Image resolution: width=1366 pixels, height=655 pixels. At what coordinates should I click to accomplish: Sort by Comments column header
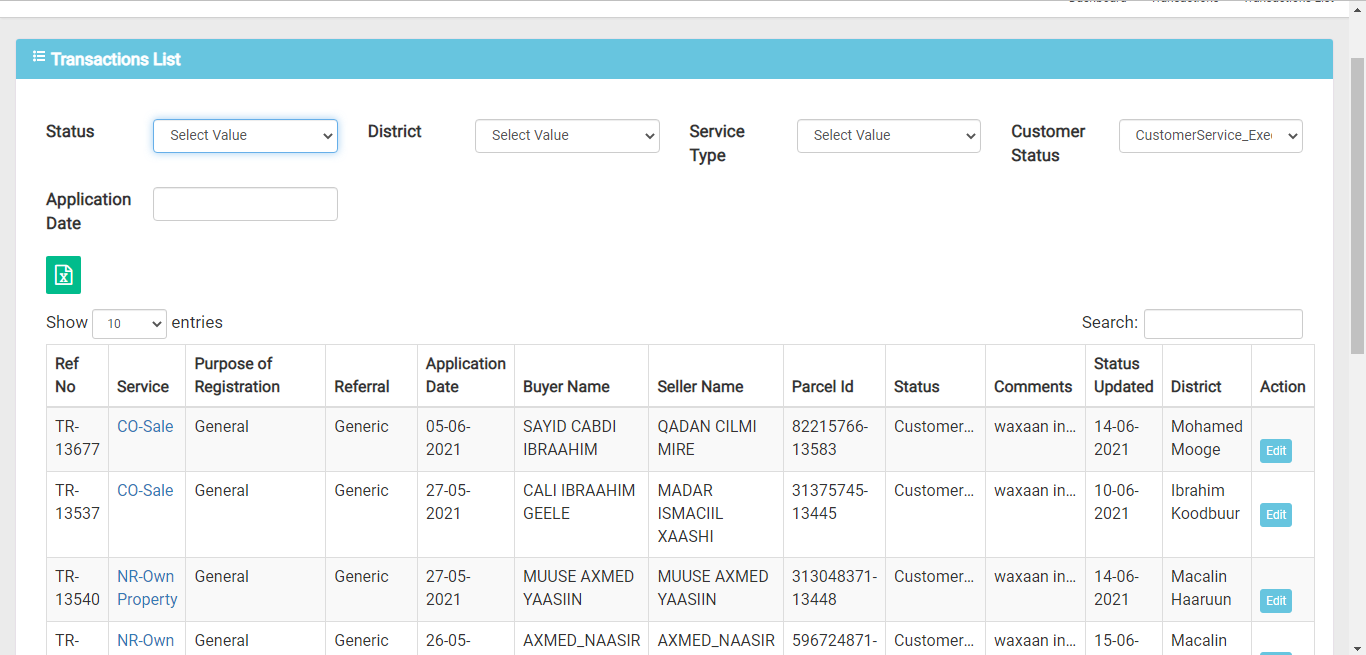[x=1036, y=375]
